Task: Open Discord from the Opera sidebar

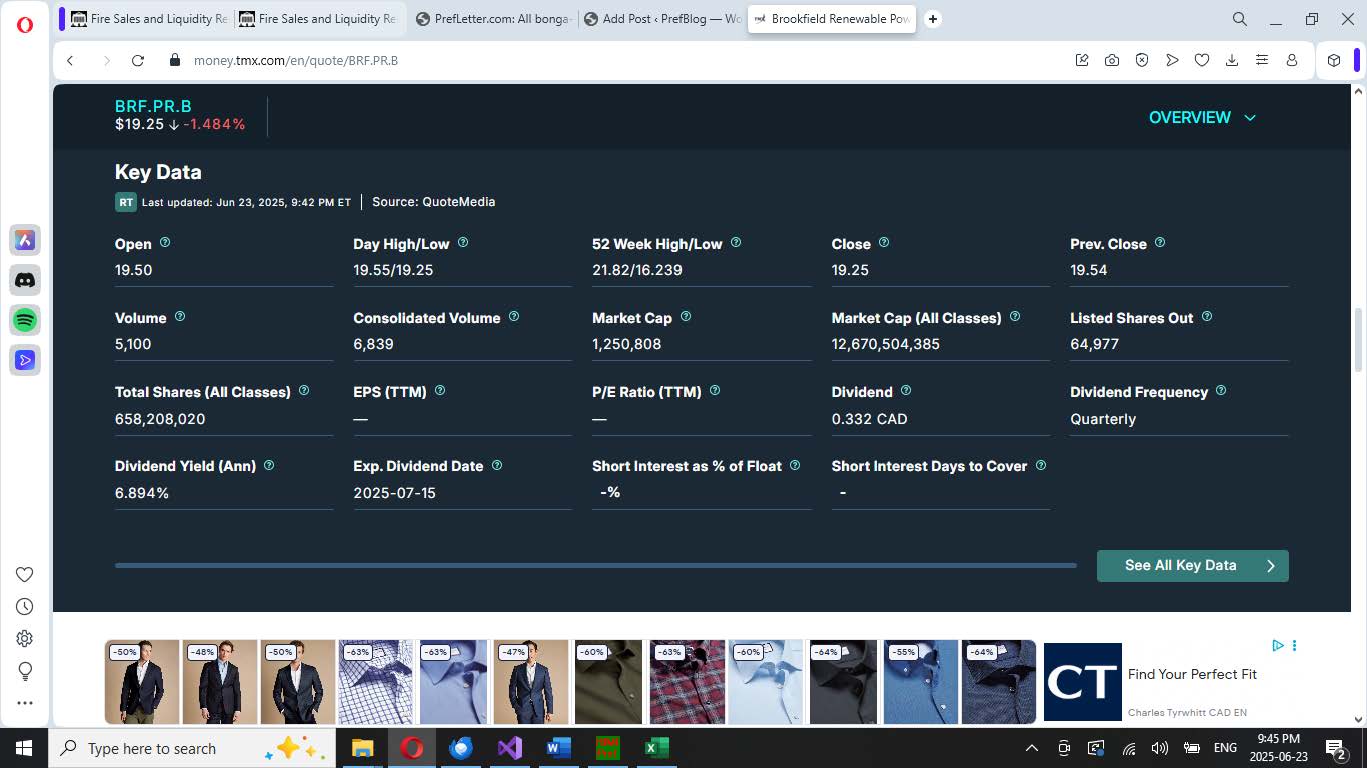Action: [x=25, y=280]
